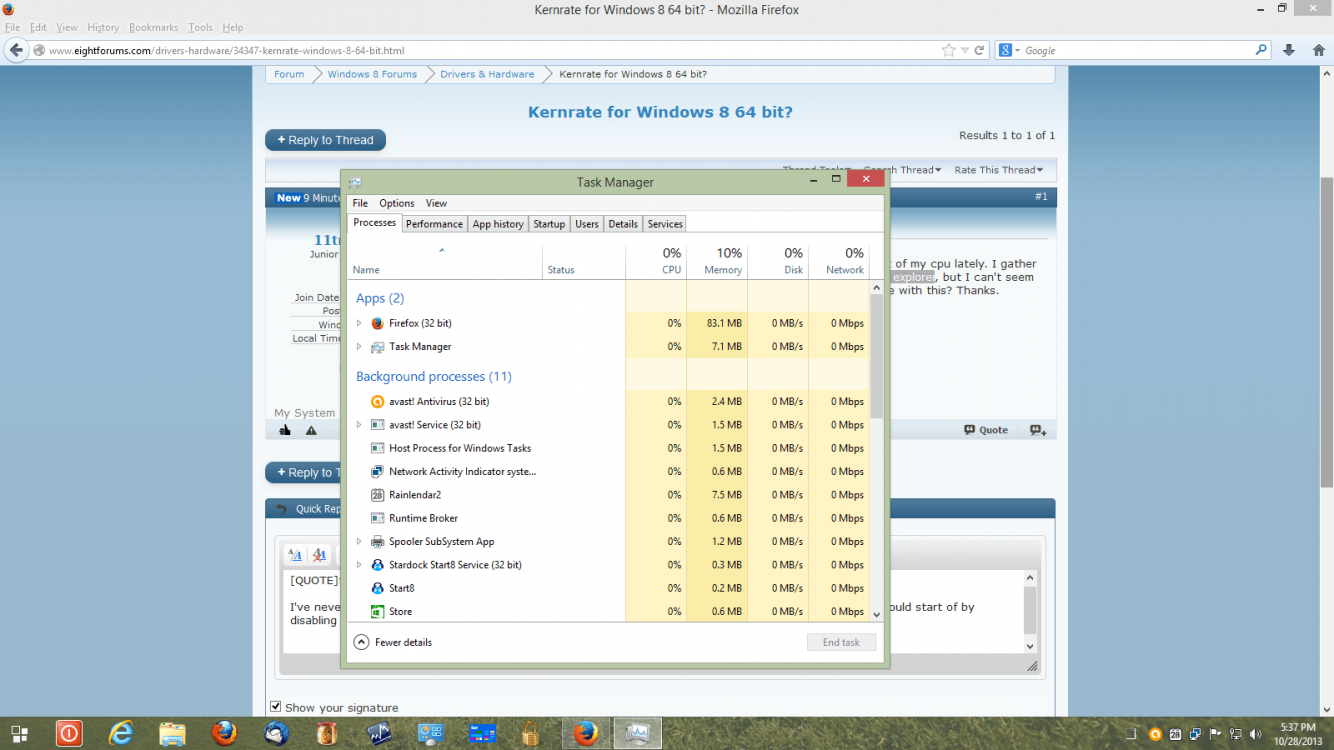
Task: Click the Firefox home icon
Action: click(x=1317, y=50)
